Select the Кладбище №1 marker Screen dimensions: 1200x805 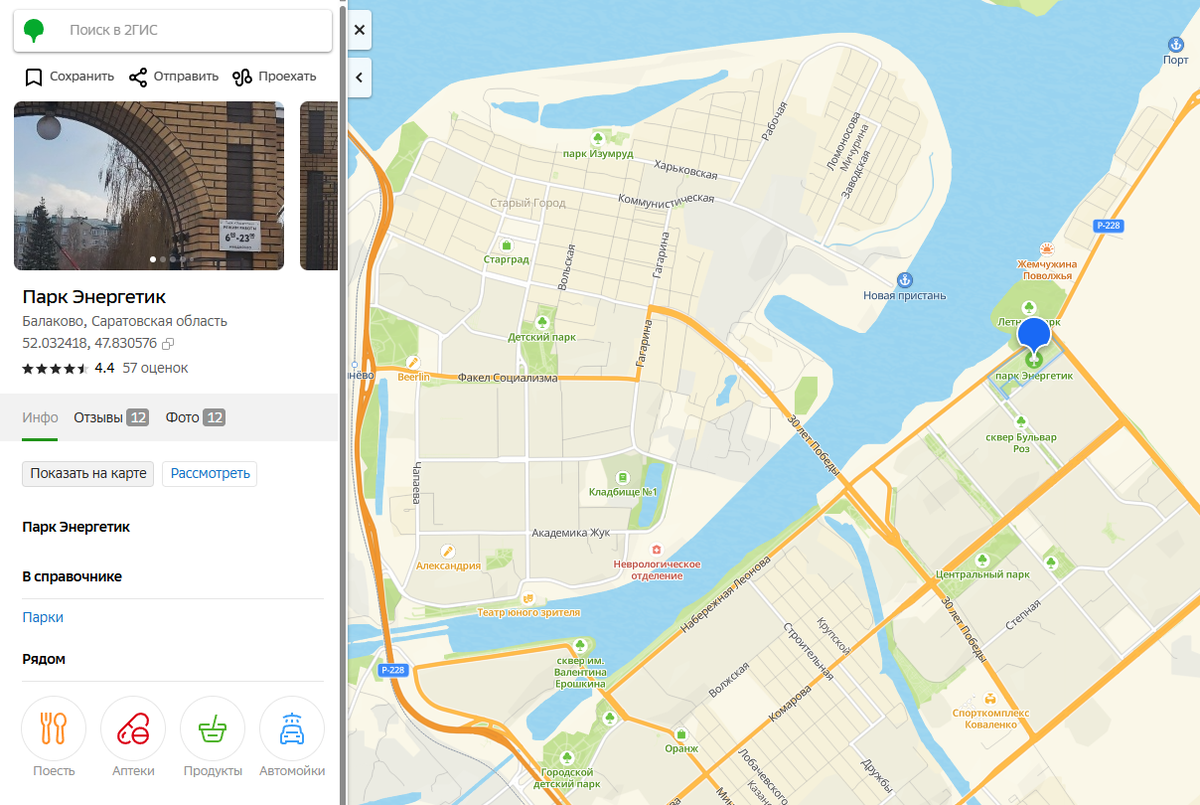(x=622, y=478)
